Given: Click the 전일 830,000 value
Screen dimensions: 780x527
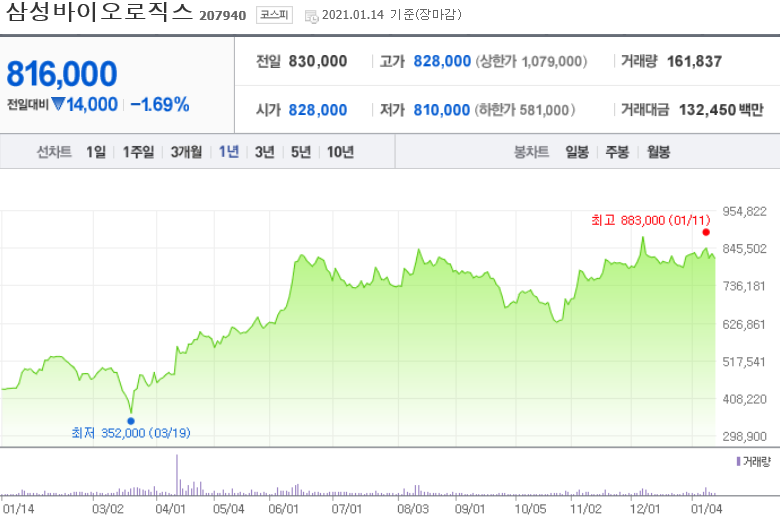Looking at the screenshot, I should pos(318,61).
